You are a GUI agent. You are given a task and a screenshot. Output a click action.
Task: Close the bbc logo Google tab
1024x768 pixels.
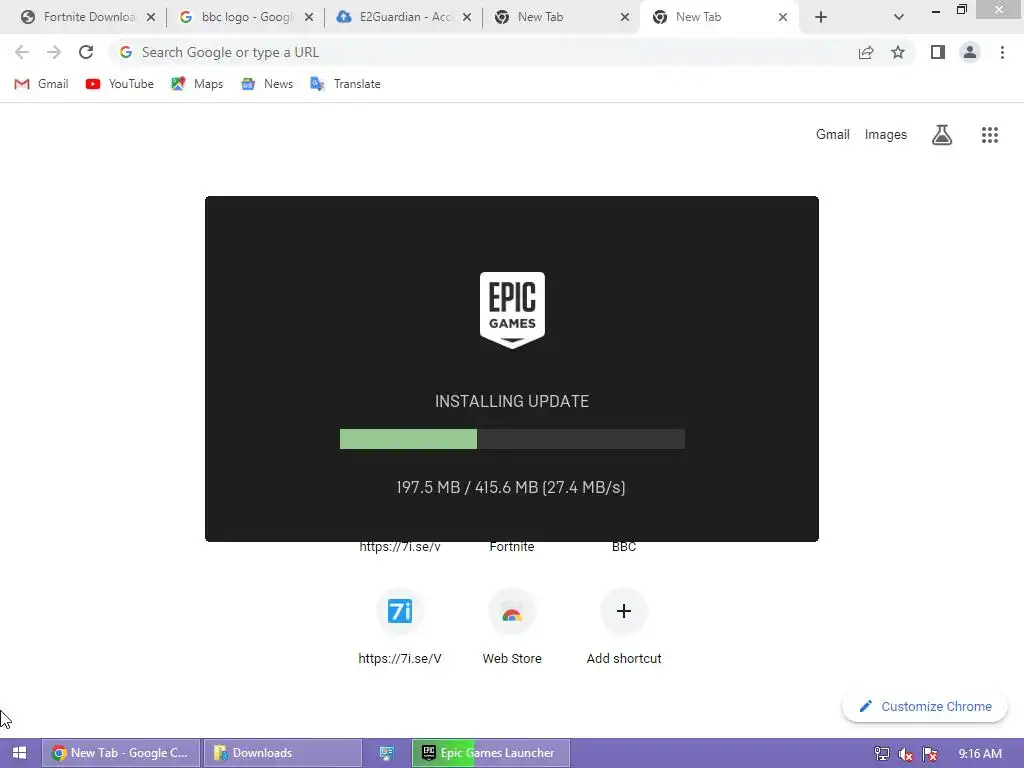pyautogui.click(x=309, y=18)
